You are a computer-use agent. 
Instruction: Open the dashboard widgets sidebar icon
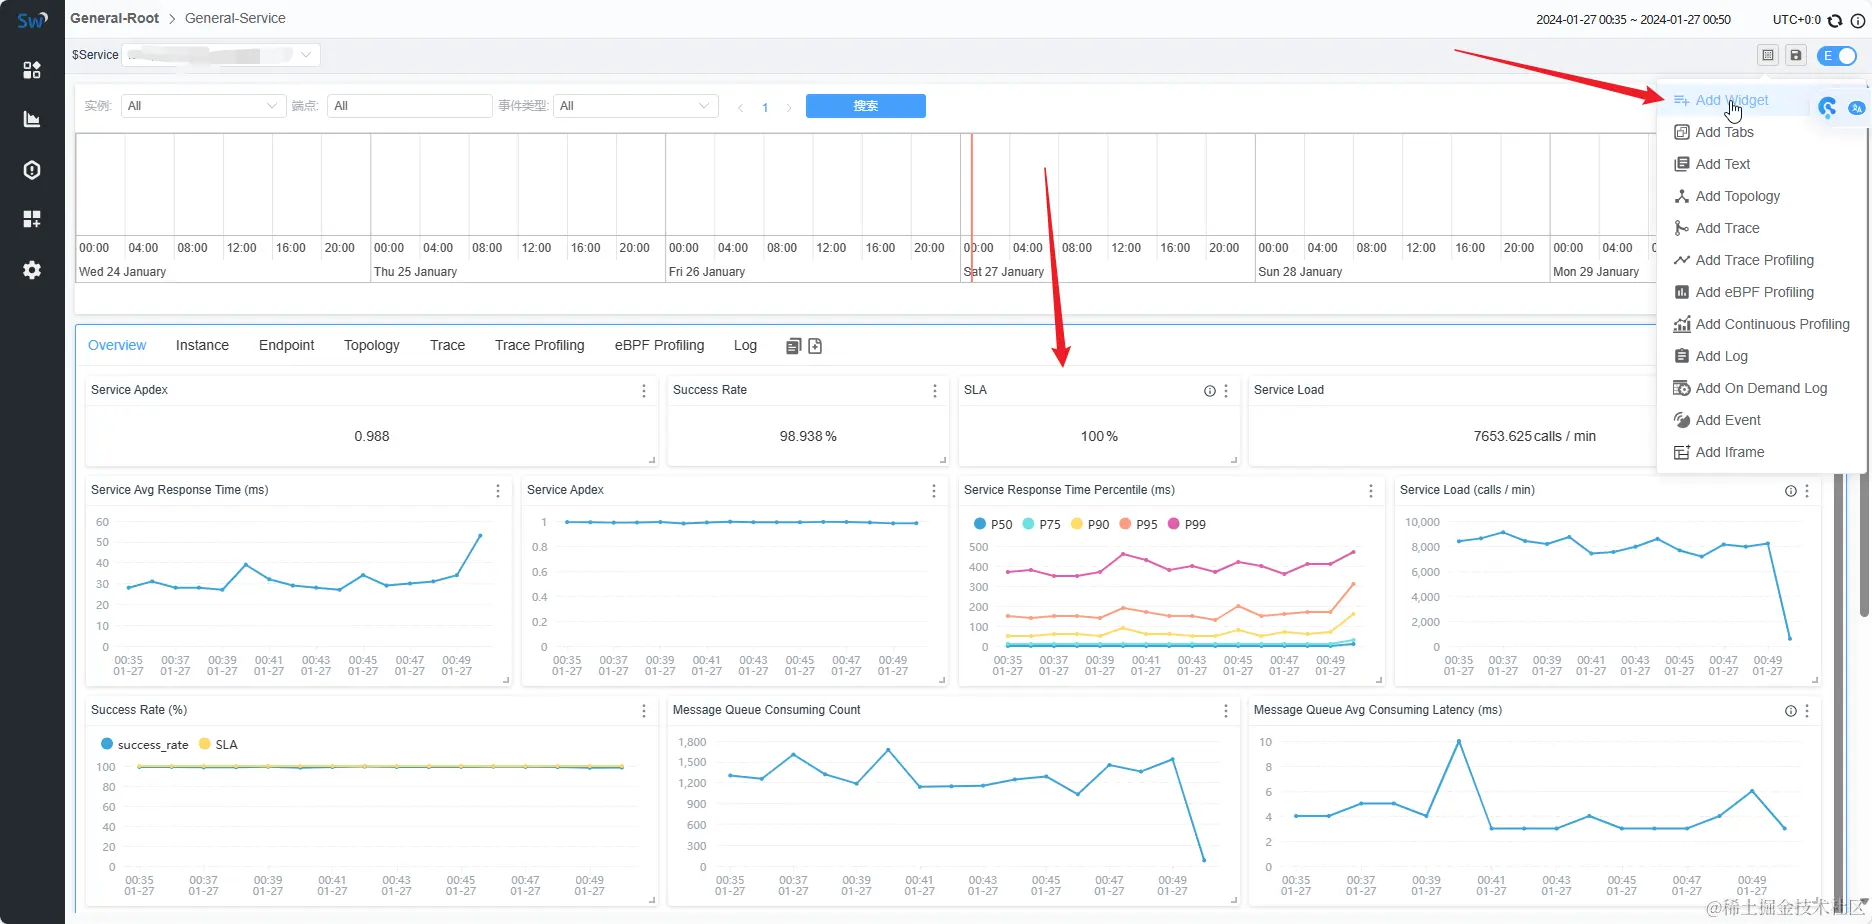click(x=32, y=69)
